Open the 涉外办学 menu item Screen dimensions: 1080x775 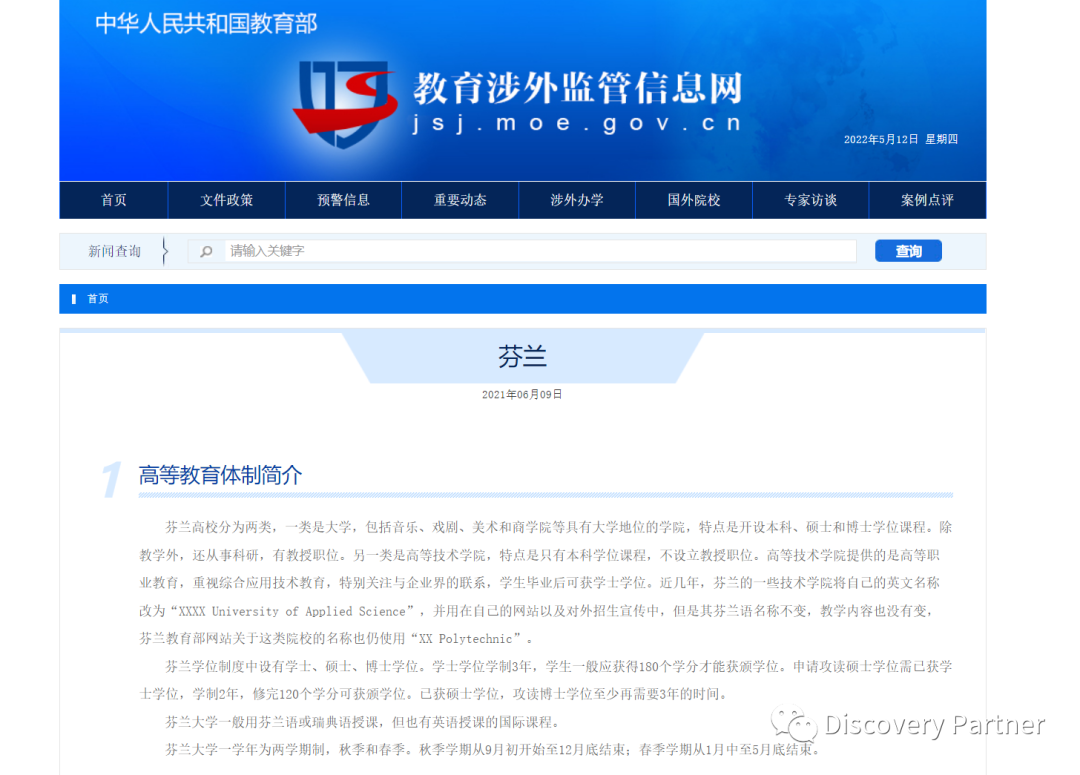(577, 200)
